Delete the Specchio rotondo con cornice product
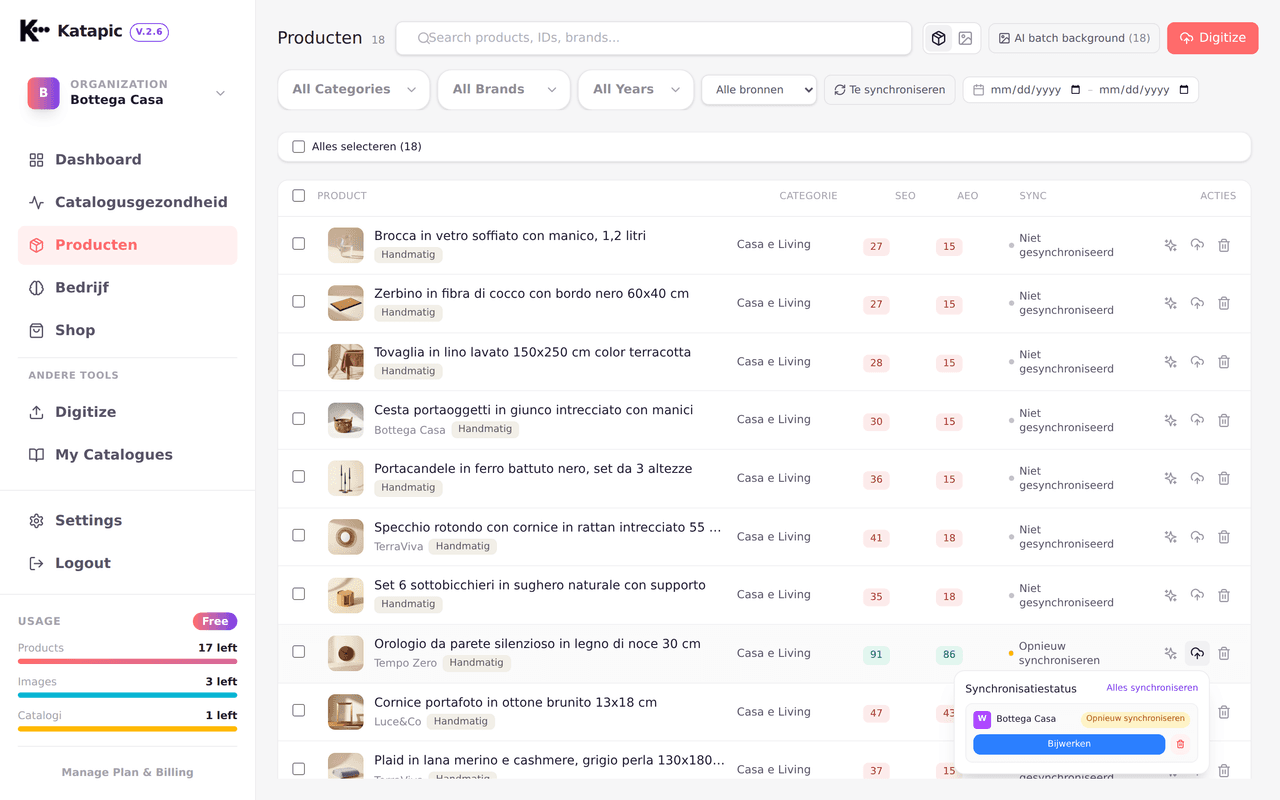This screenshot has width=1280, height=800. 1224,537
